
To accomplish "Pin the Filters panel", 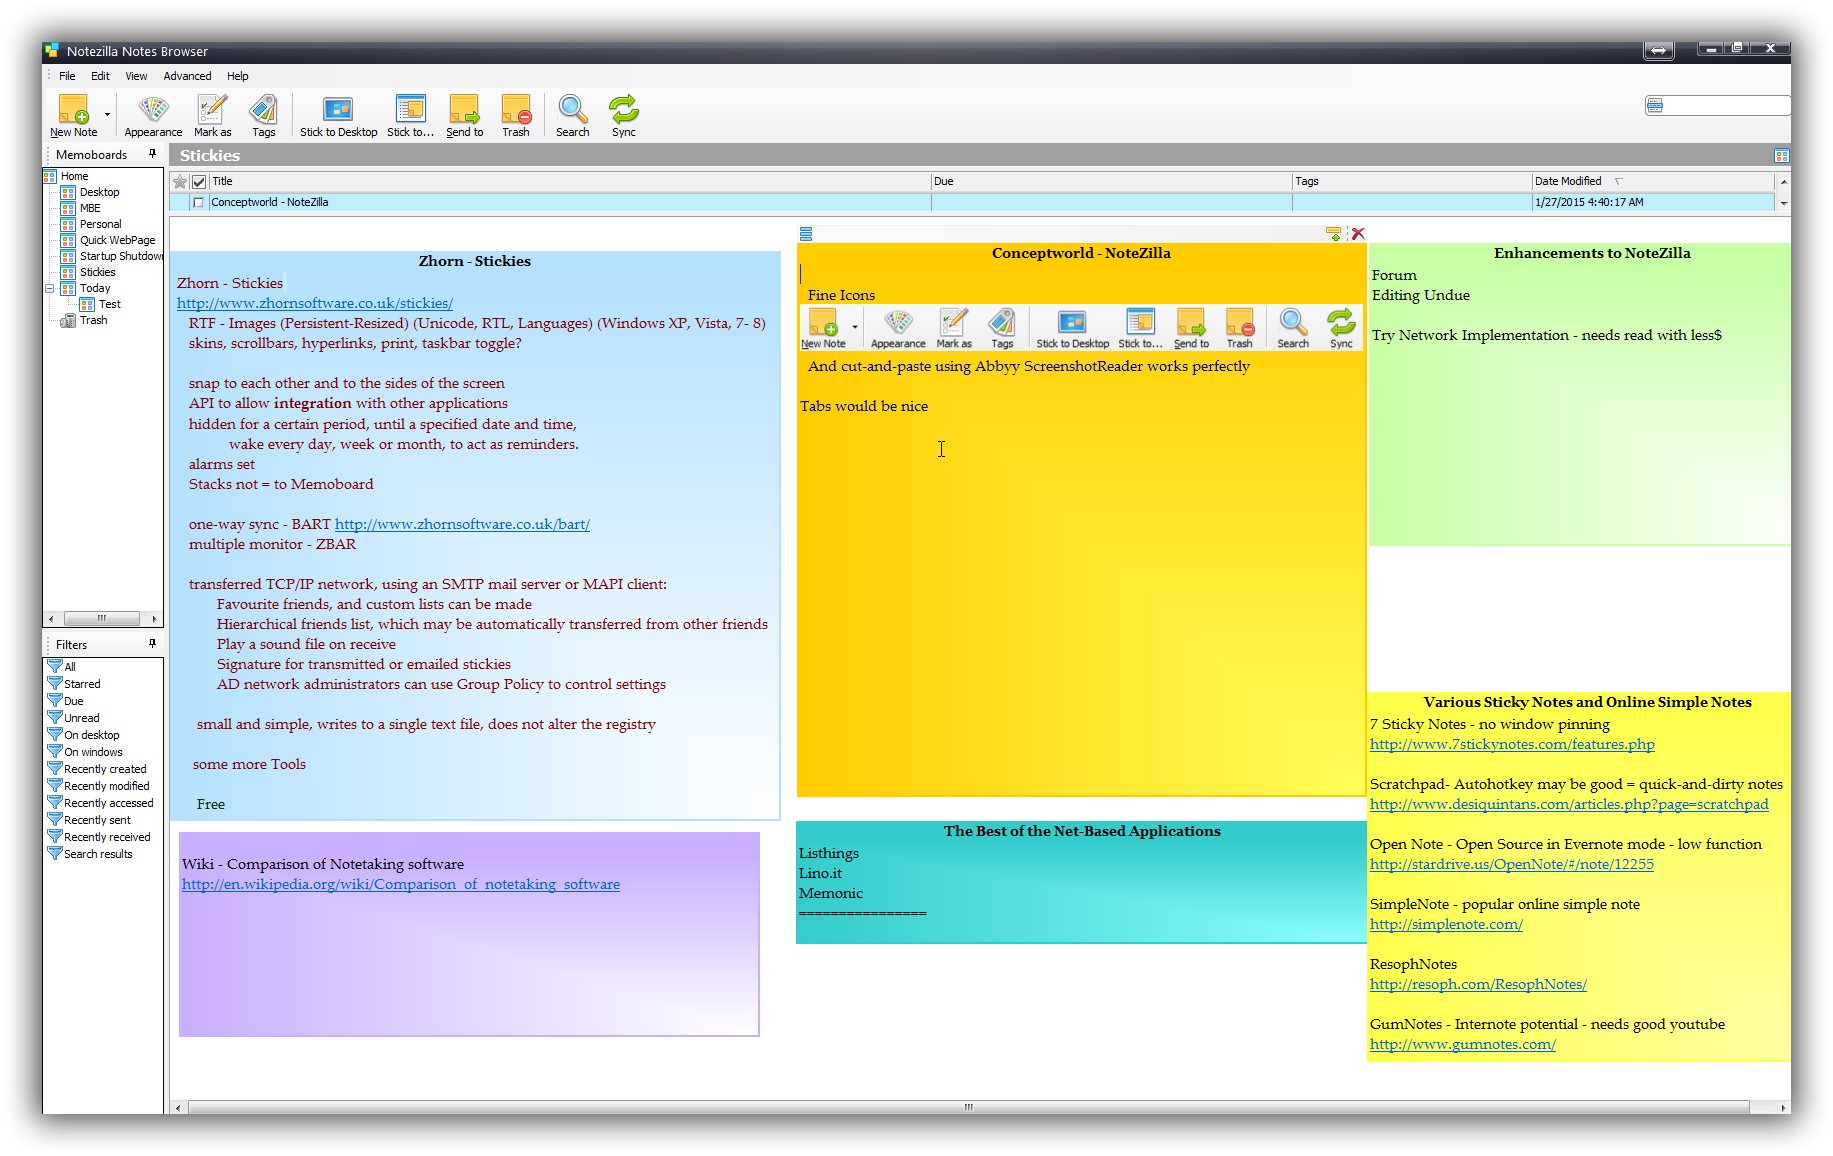I will pyautogui.click(x=152, y=644).
